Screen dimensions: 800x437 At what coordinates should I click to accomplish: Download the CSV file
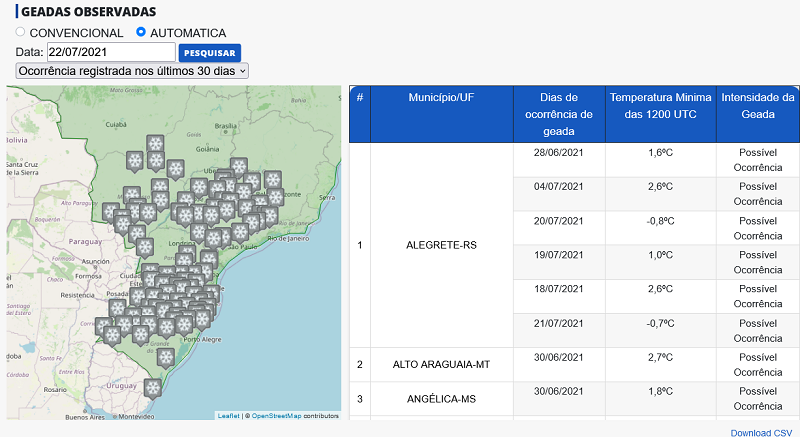pos(760,432)
